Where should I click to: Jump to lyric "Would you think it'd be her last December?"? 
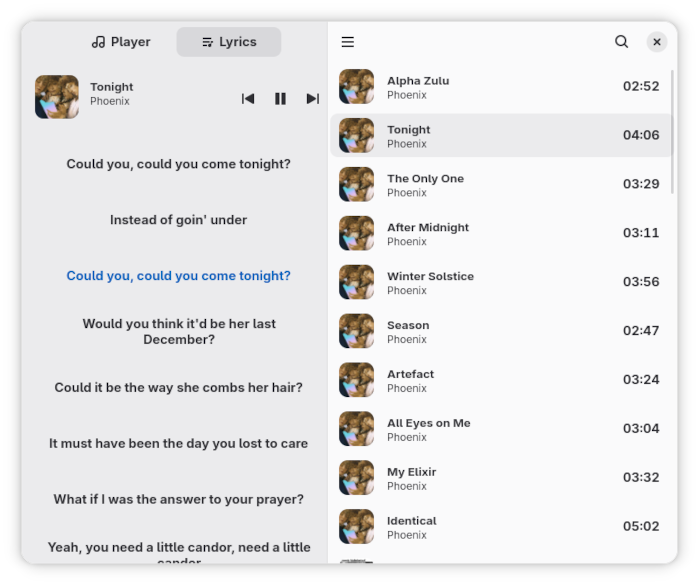[x=179, y=331]
